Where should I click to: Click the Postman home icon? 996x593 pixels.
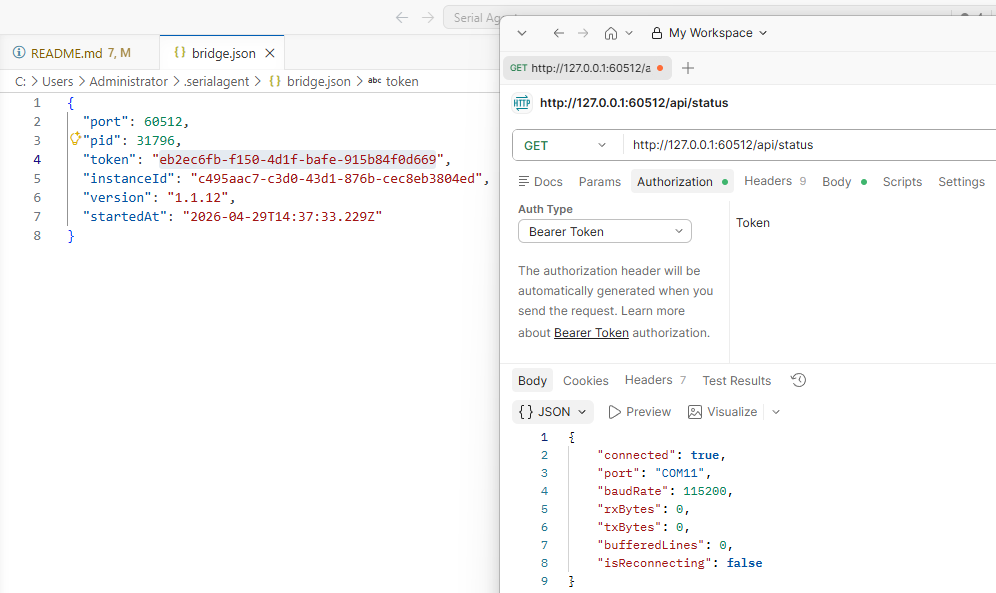click(610, 33)
